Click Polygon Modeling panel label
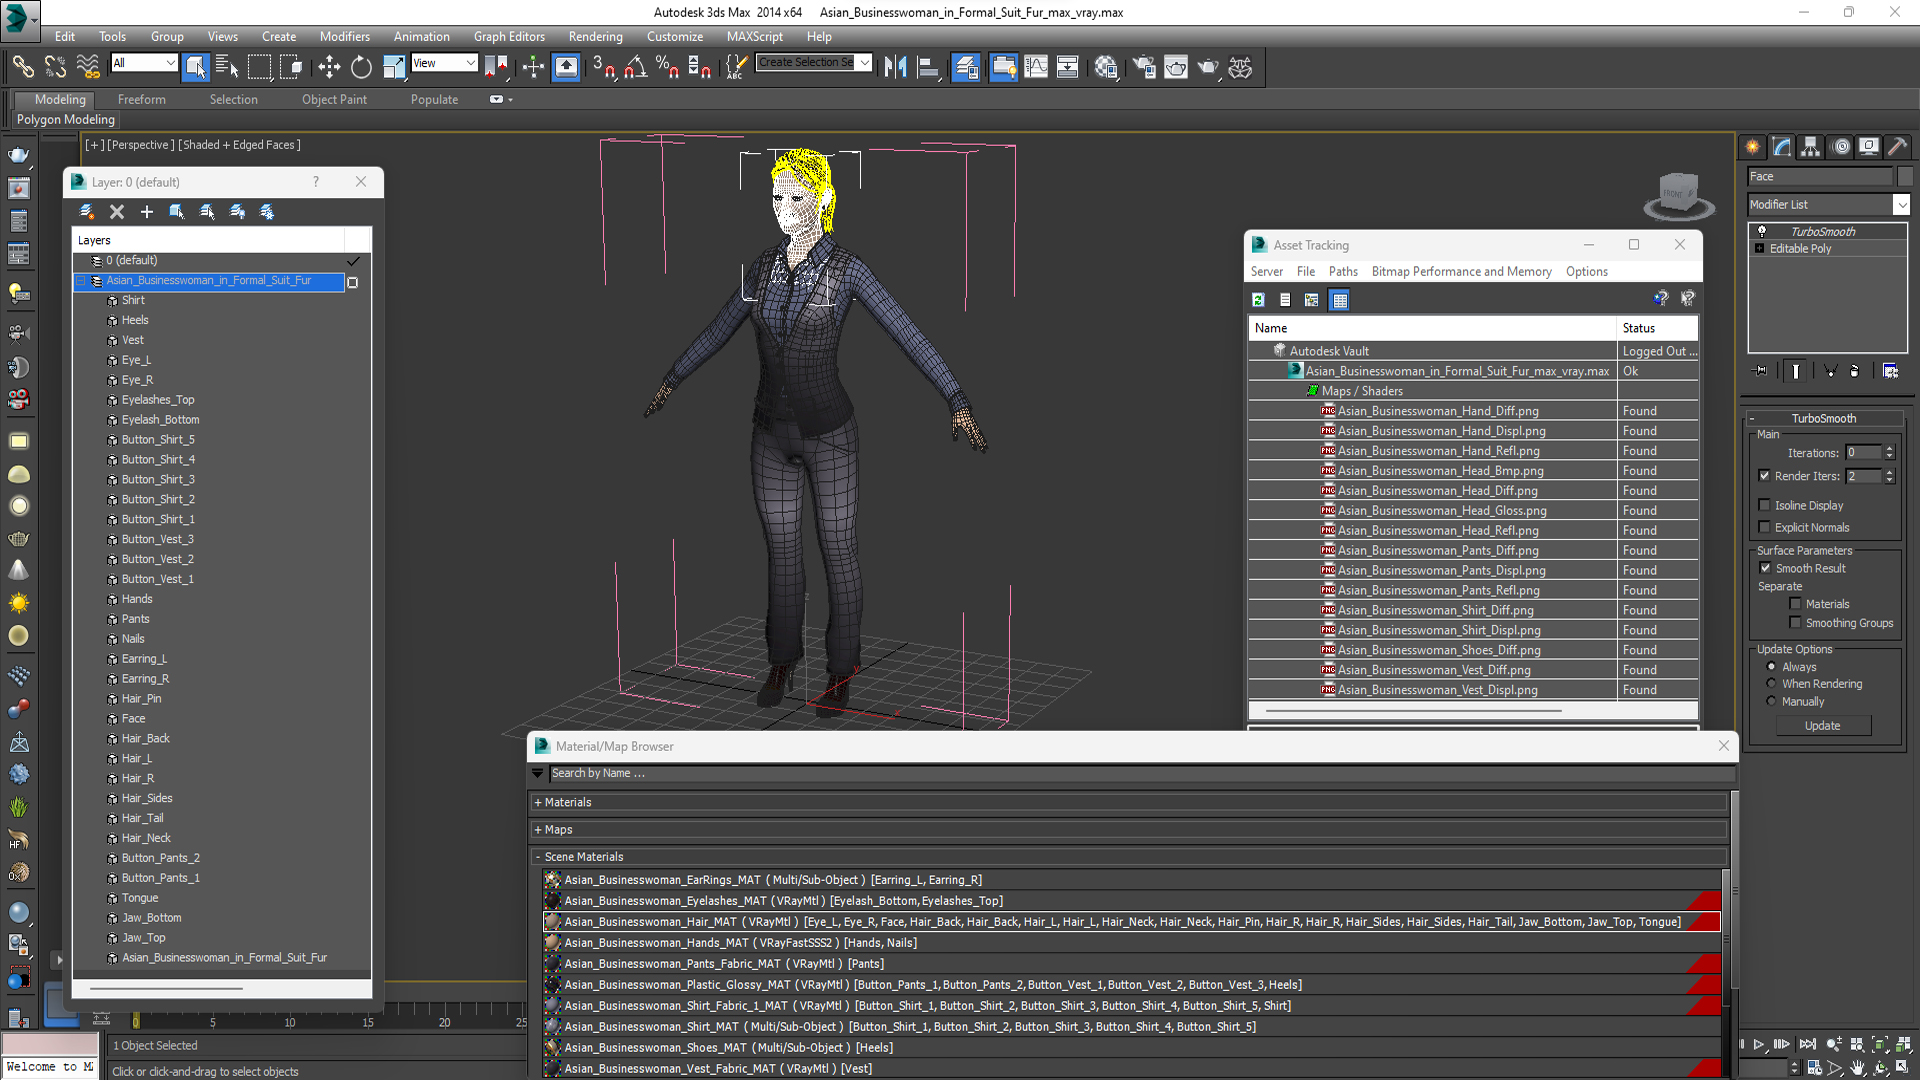This screenshot has height=1080, width=1920. coord(66,119)
